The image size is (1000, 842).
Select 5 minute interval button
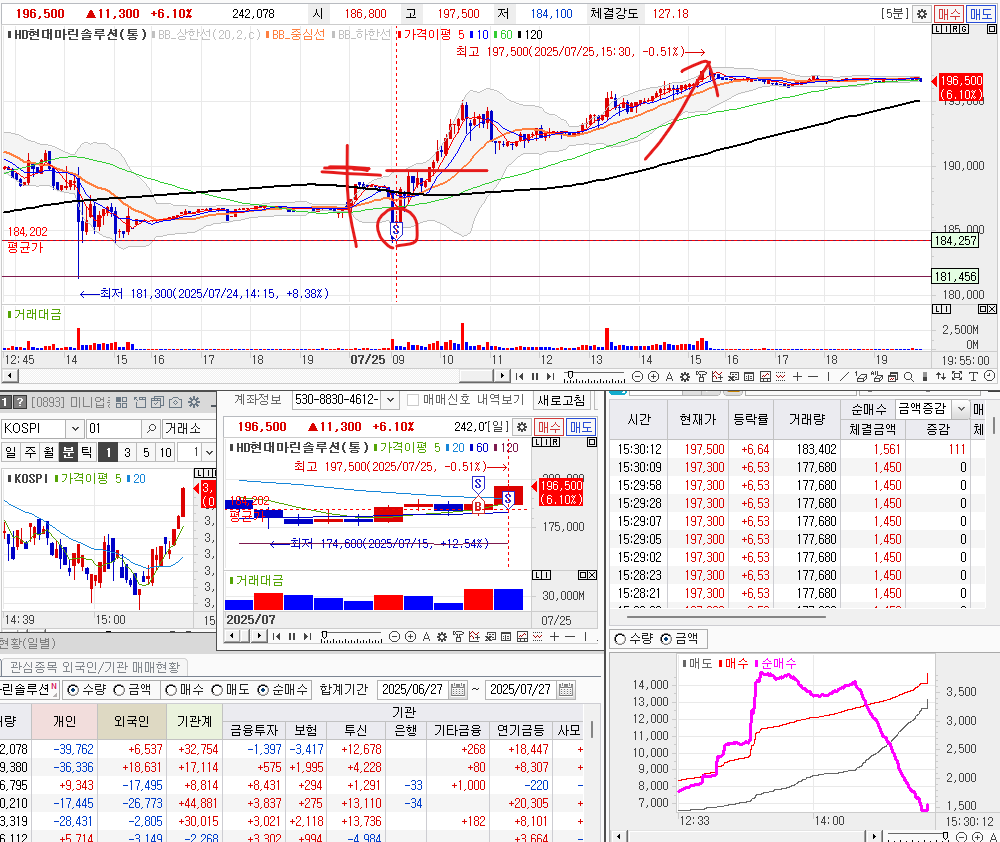pos(146,452)
